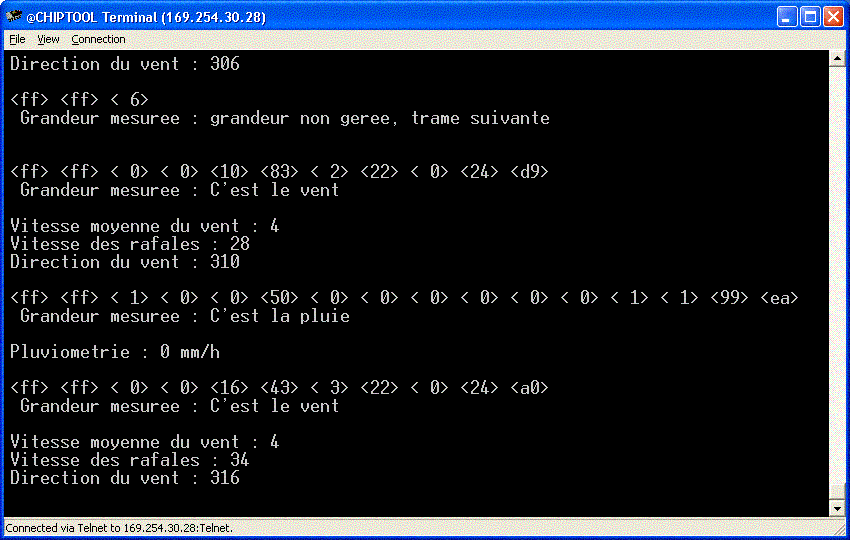Screen dimensions: 850x540
Task: Open the View menu
Action: point(48,40)
